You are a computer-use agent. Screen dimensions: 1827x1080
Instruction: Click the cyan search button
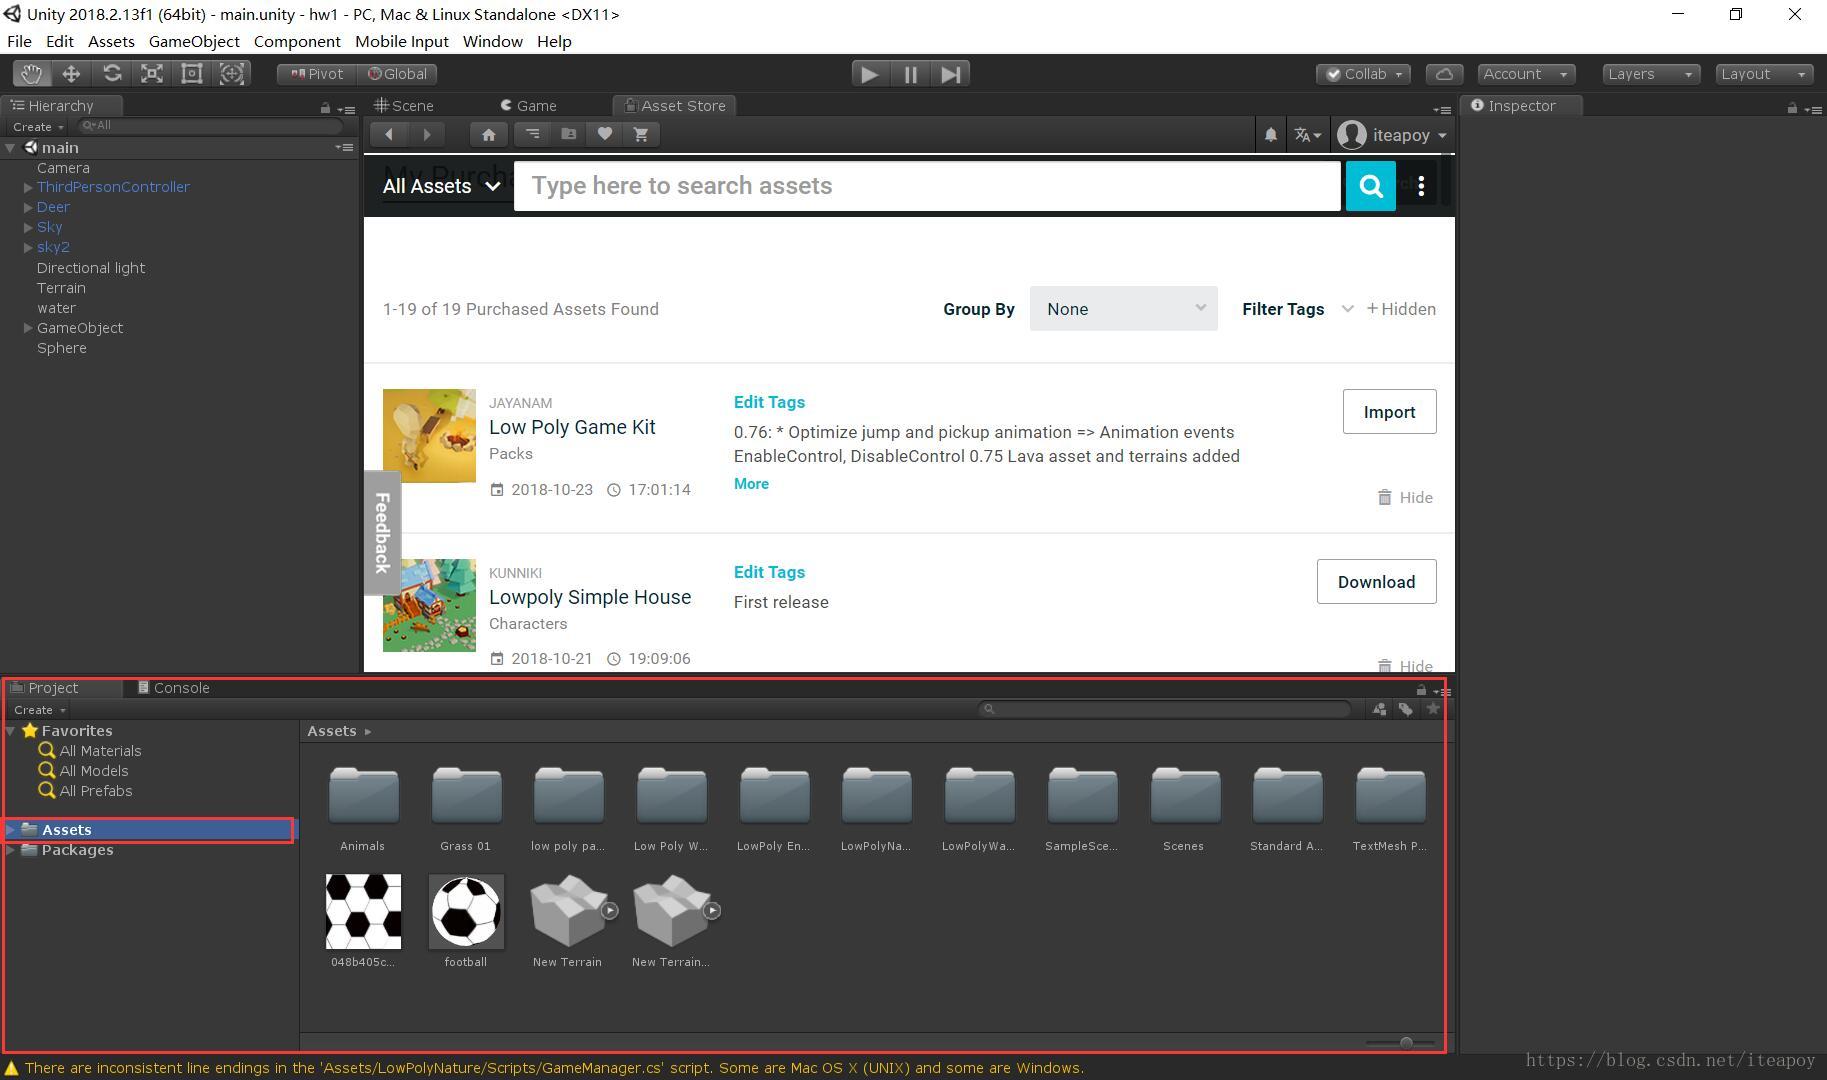(1371, 186)
